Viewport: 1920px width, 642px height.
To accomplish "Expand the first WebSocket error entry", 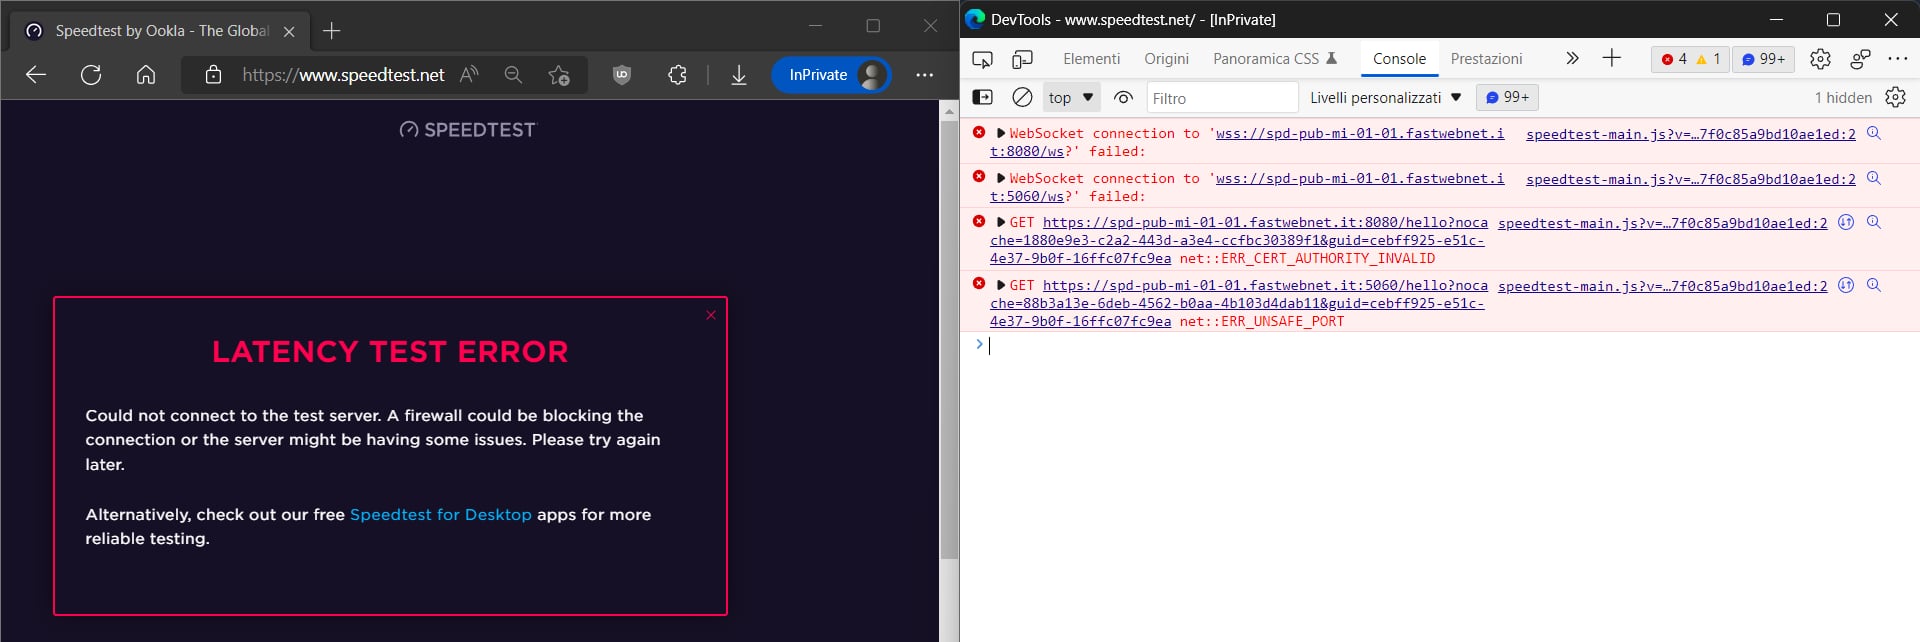I will [x=1001, y=133].
